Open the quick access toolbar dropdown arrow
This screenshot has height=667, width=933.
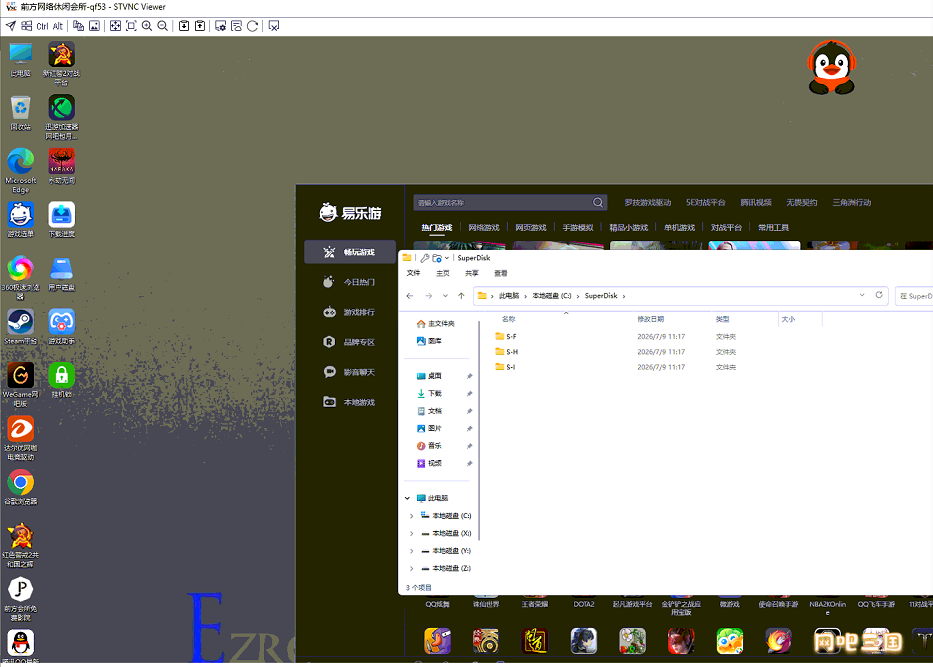point(447,258)
